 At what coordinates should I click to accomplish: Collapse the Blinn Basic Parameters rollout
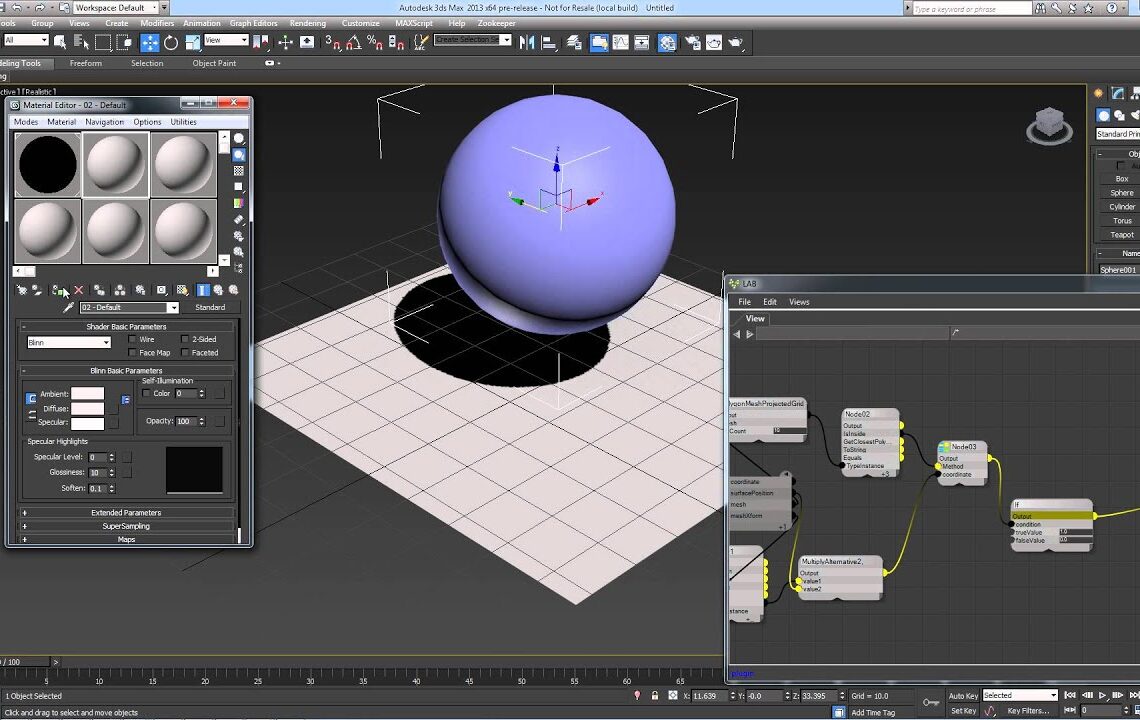click(x=128, y=370)
